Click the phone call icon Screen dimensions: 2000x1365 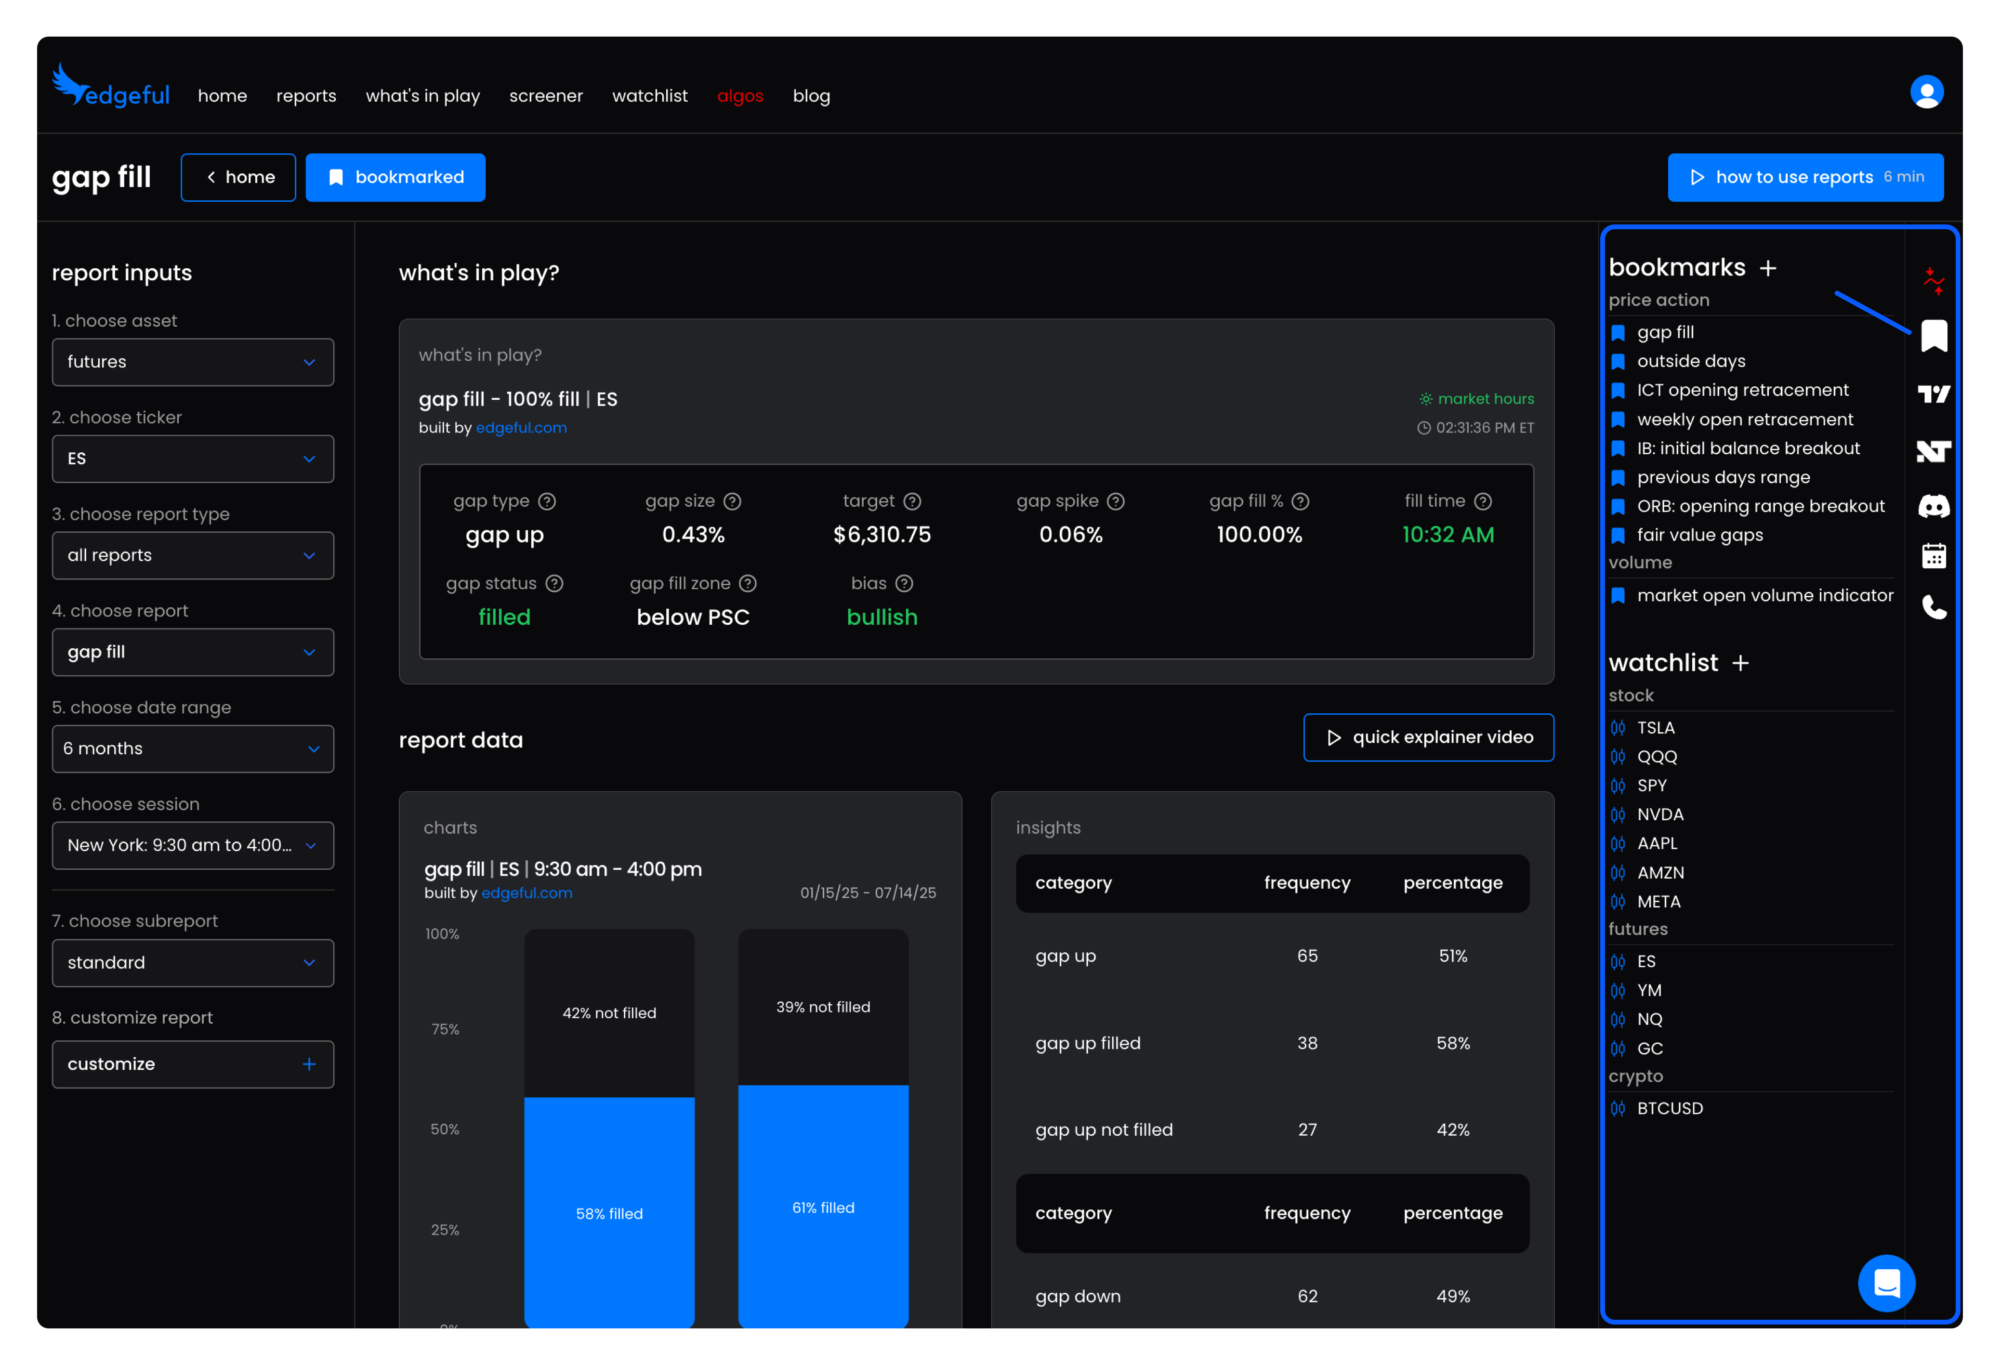1933,607
